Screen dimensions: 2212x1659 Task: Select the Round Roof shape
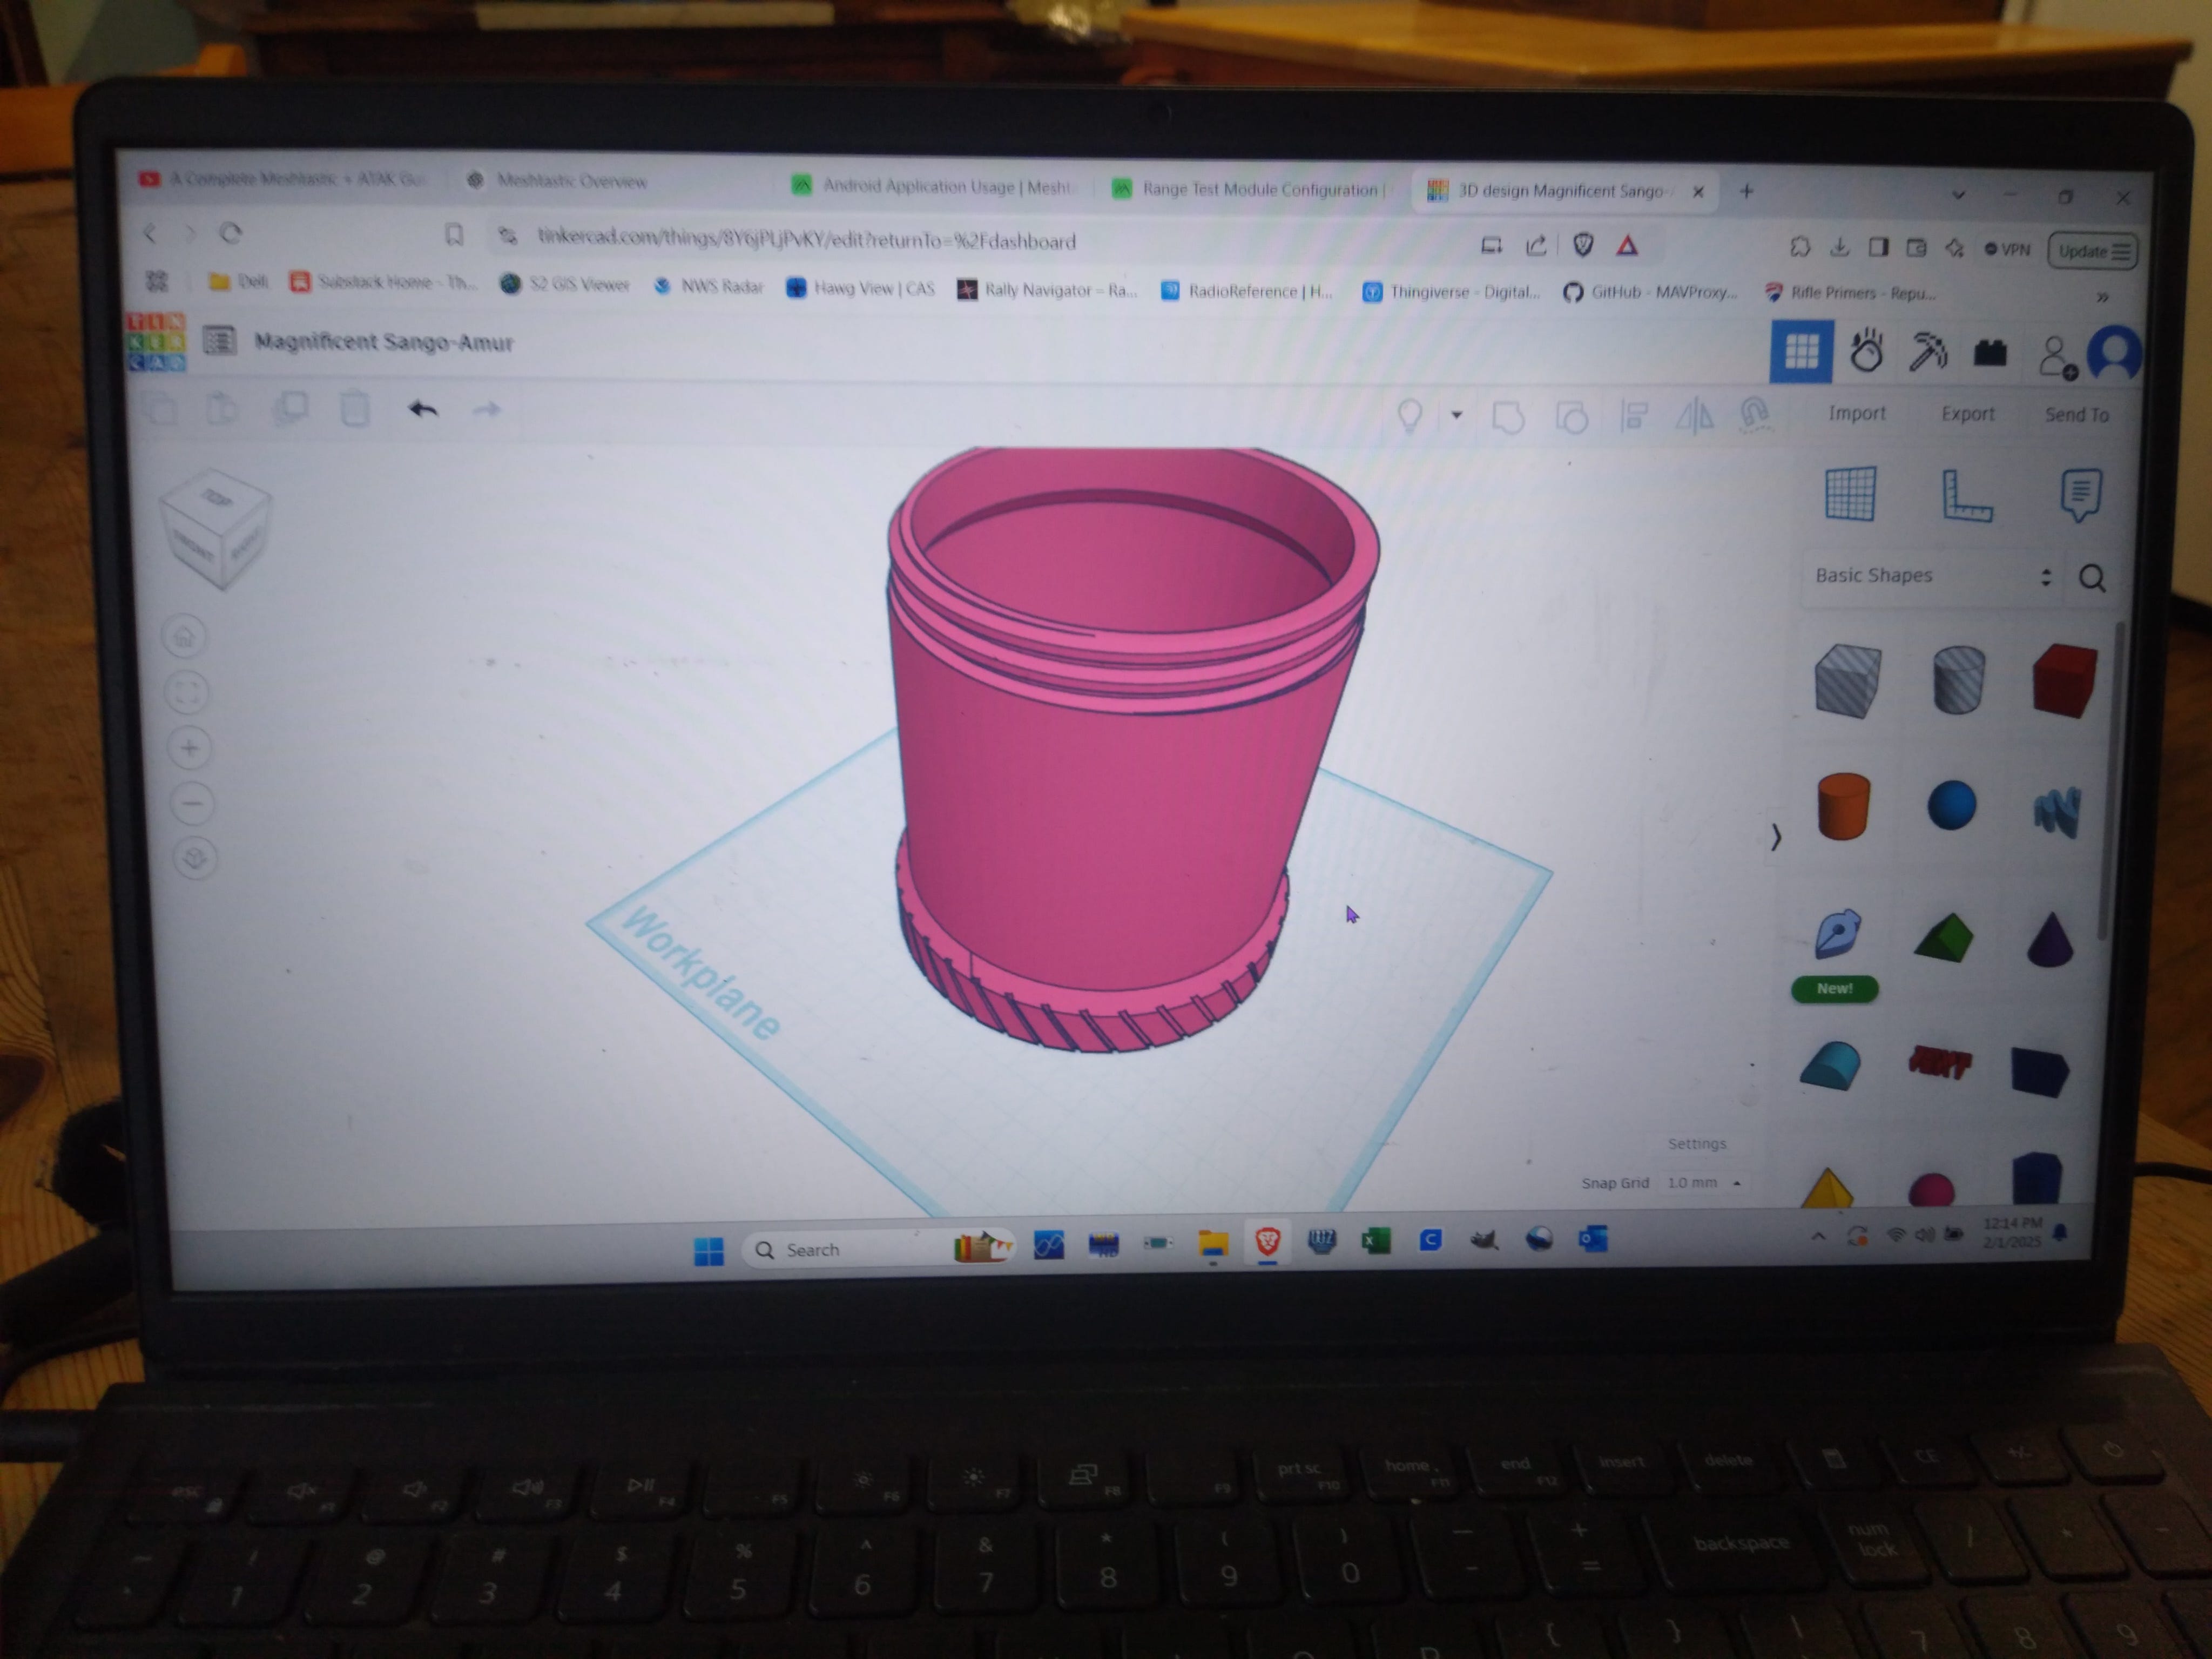1831,1066
